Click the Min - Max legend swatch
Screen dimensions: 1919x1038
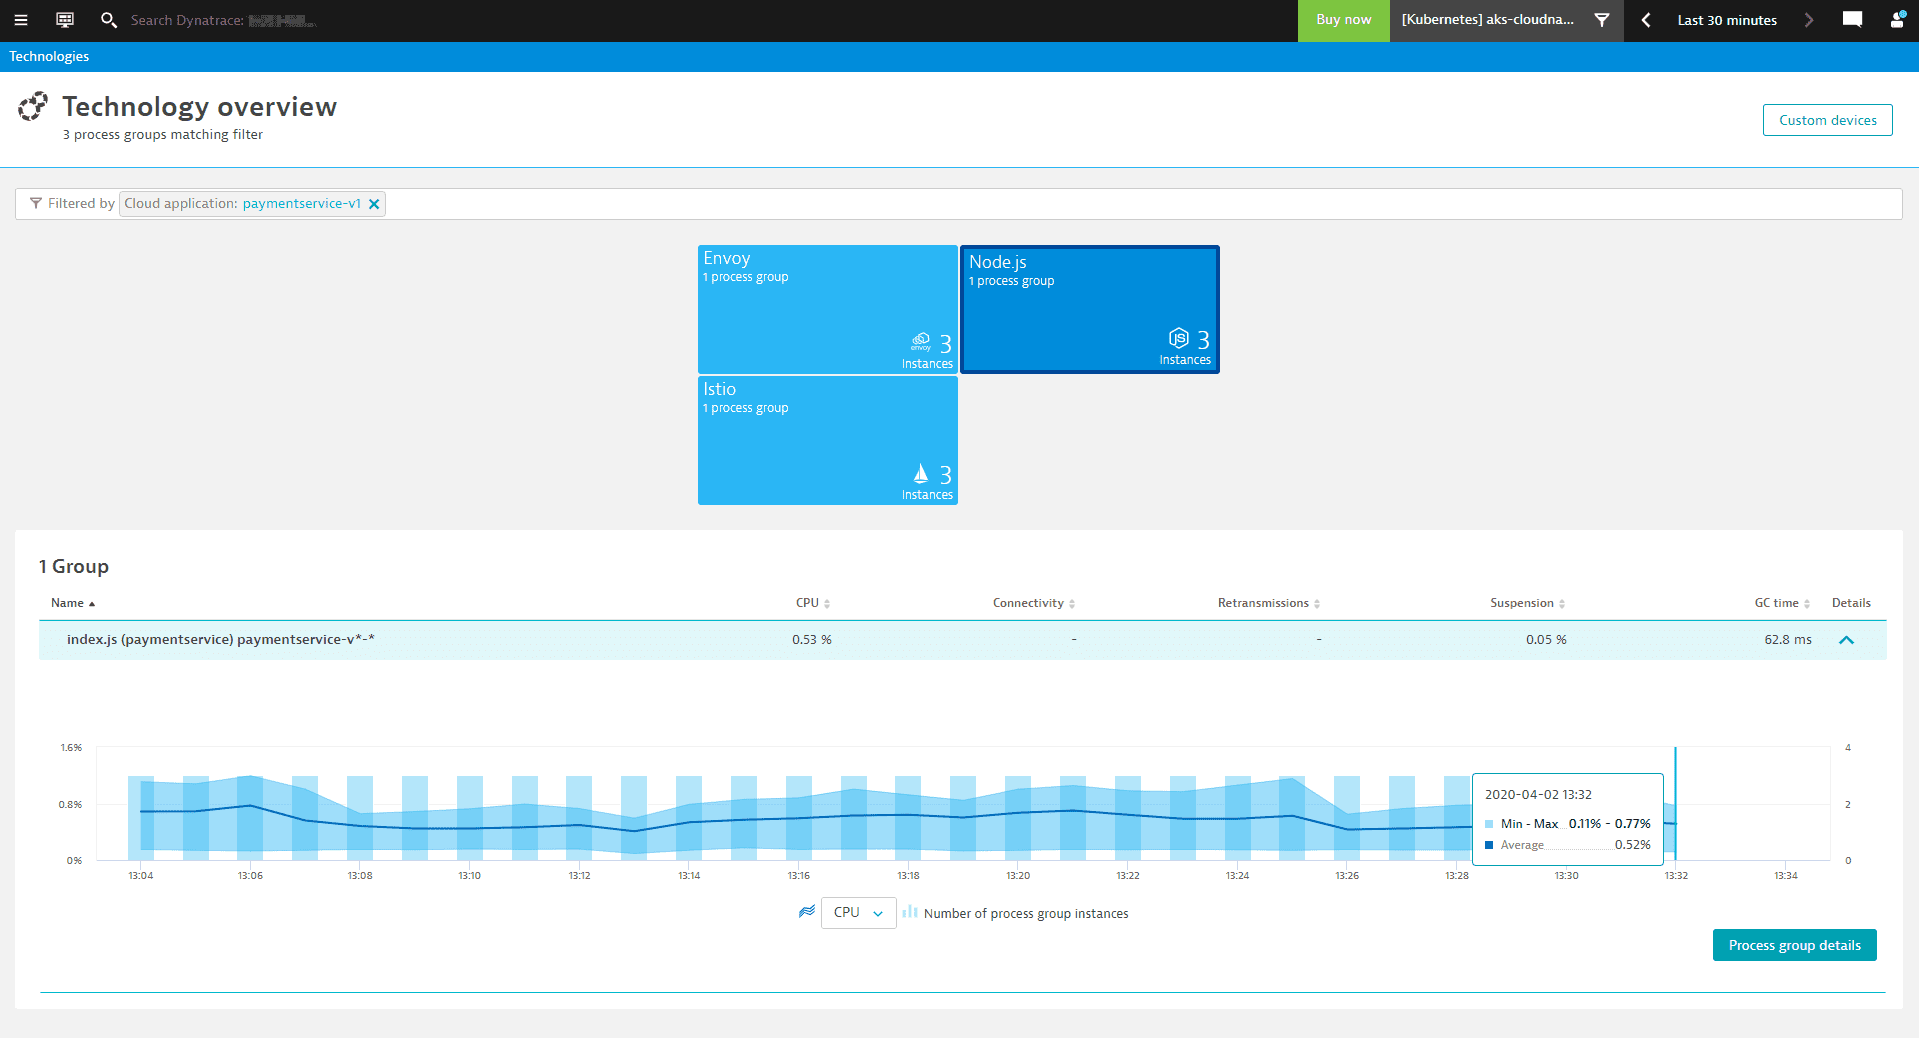click(x=1489, y=824)
